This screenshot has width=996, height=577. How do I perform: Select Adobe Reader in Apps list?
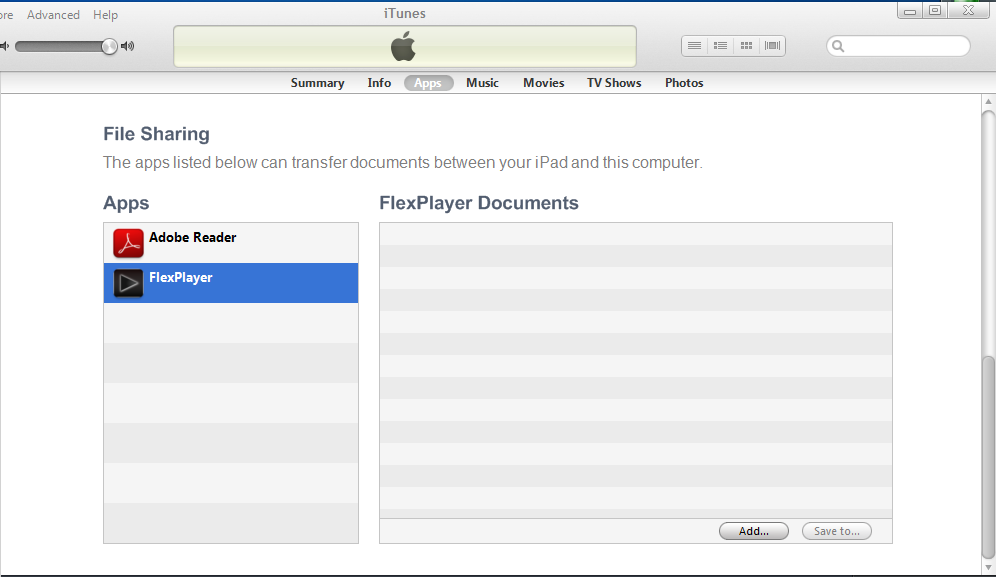click(231, 243)
